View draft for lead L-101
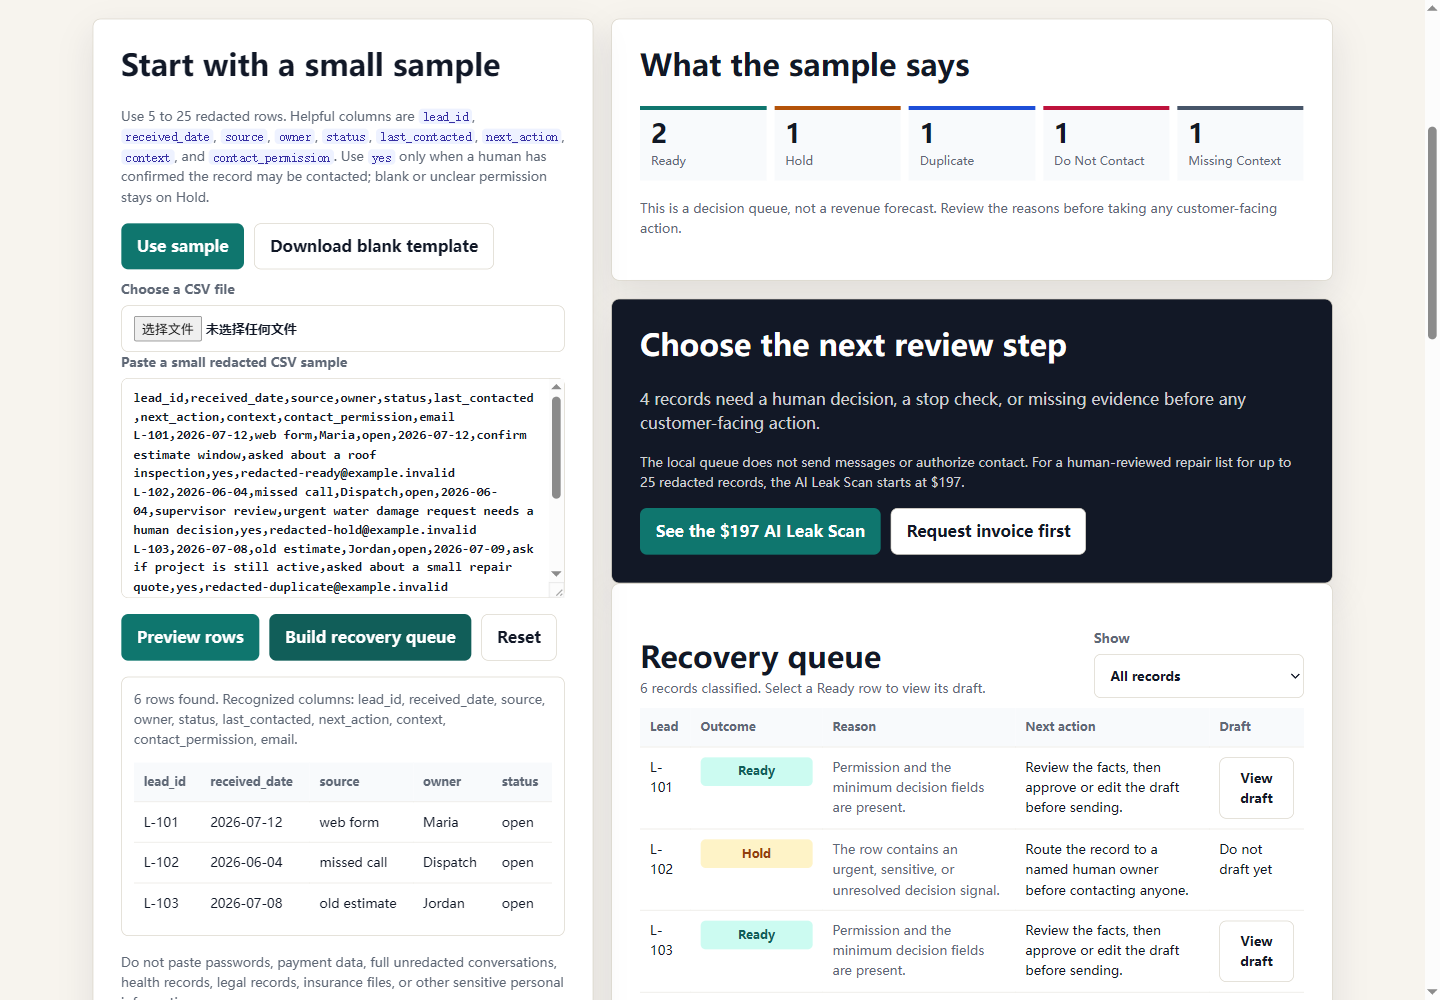The height and width of the screenshot is (1000, 1440). 1256,788
